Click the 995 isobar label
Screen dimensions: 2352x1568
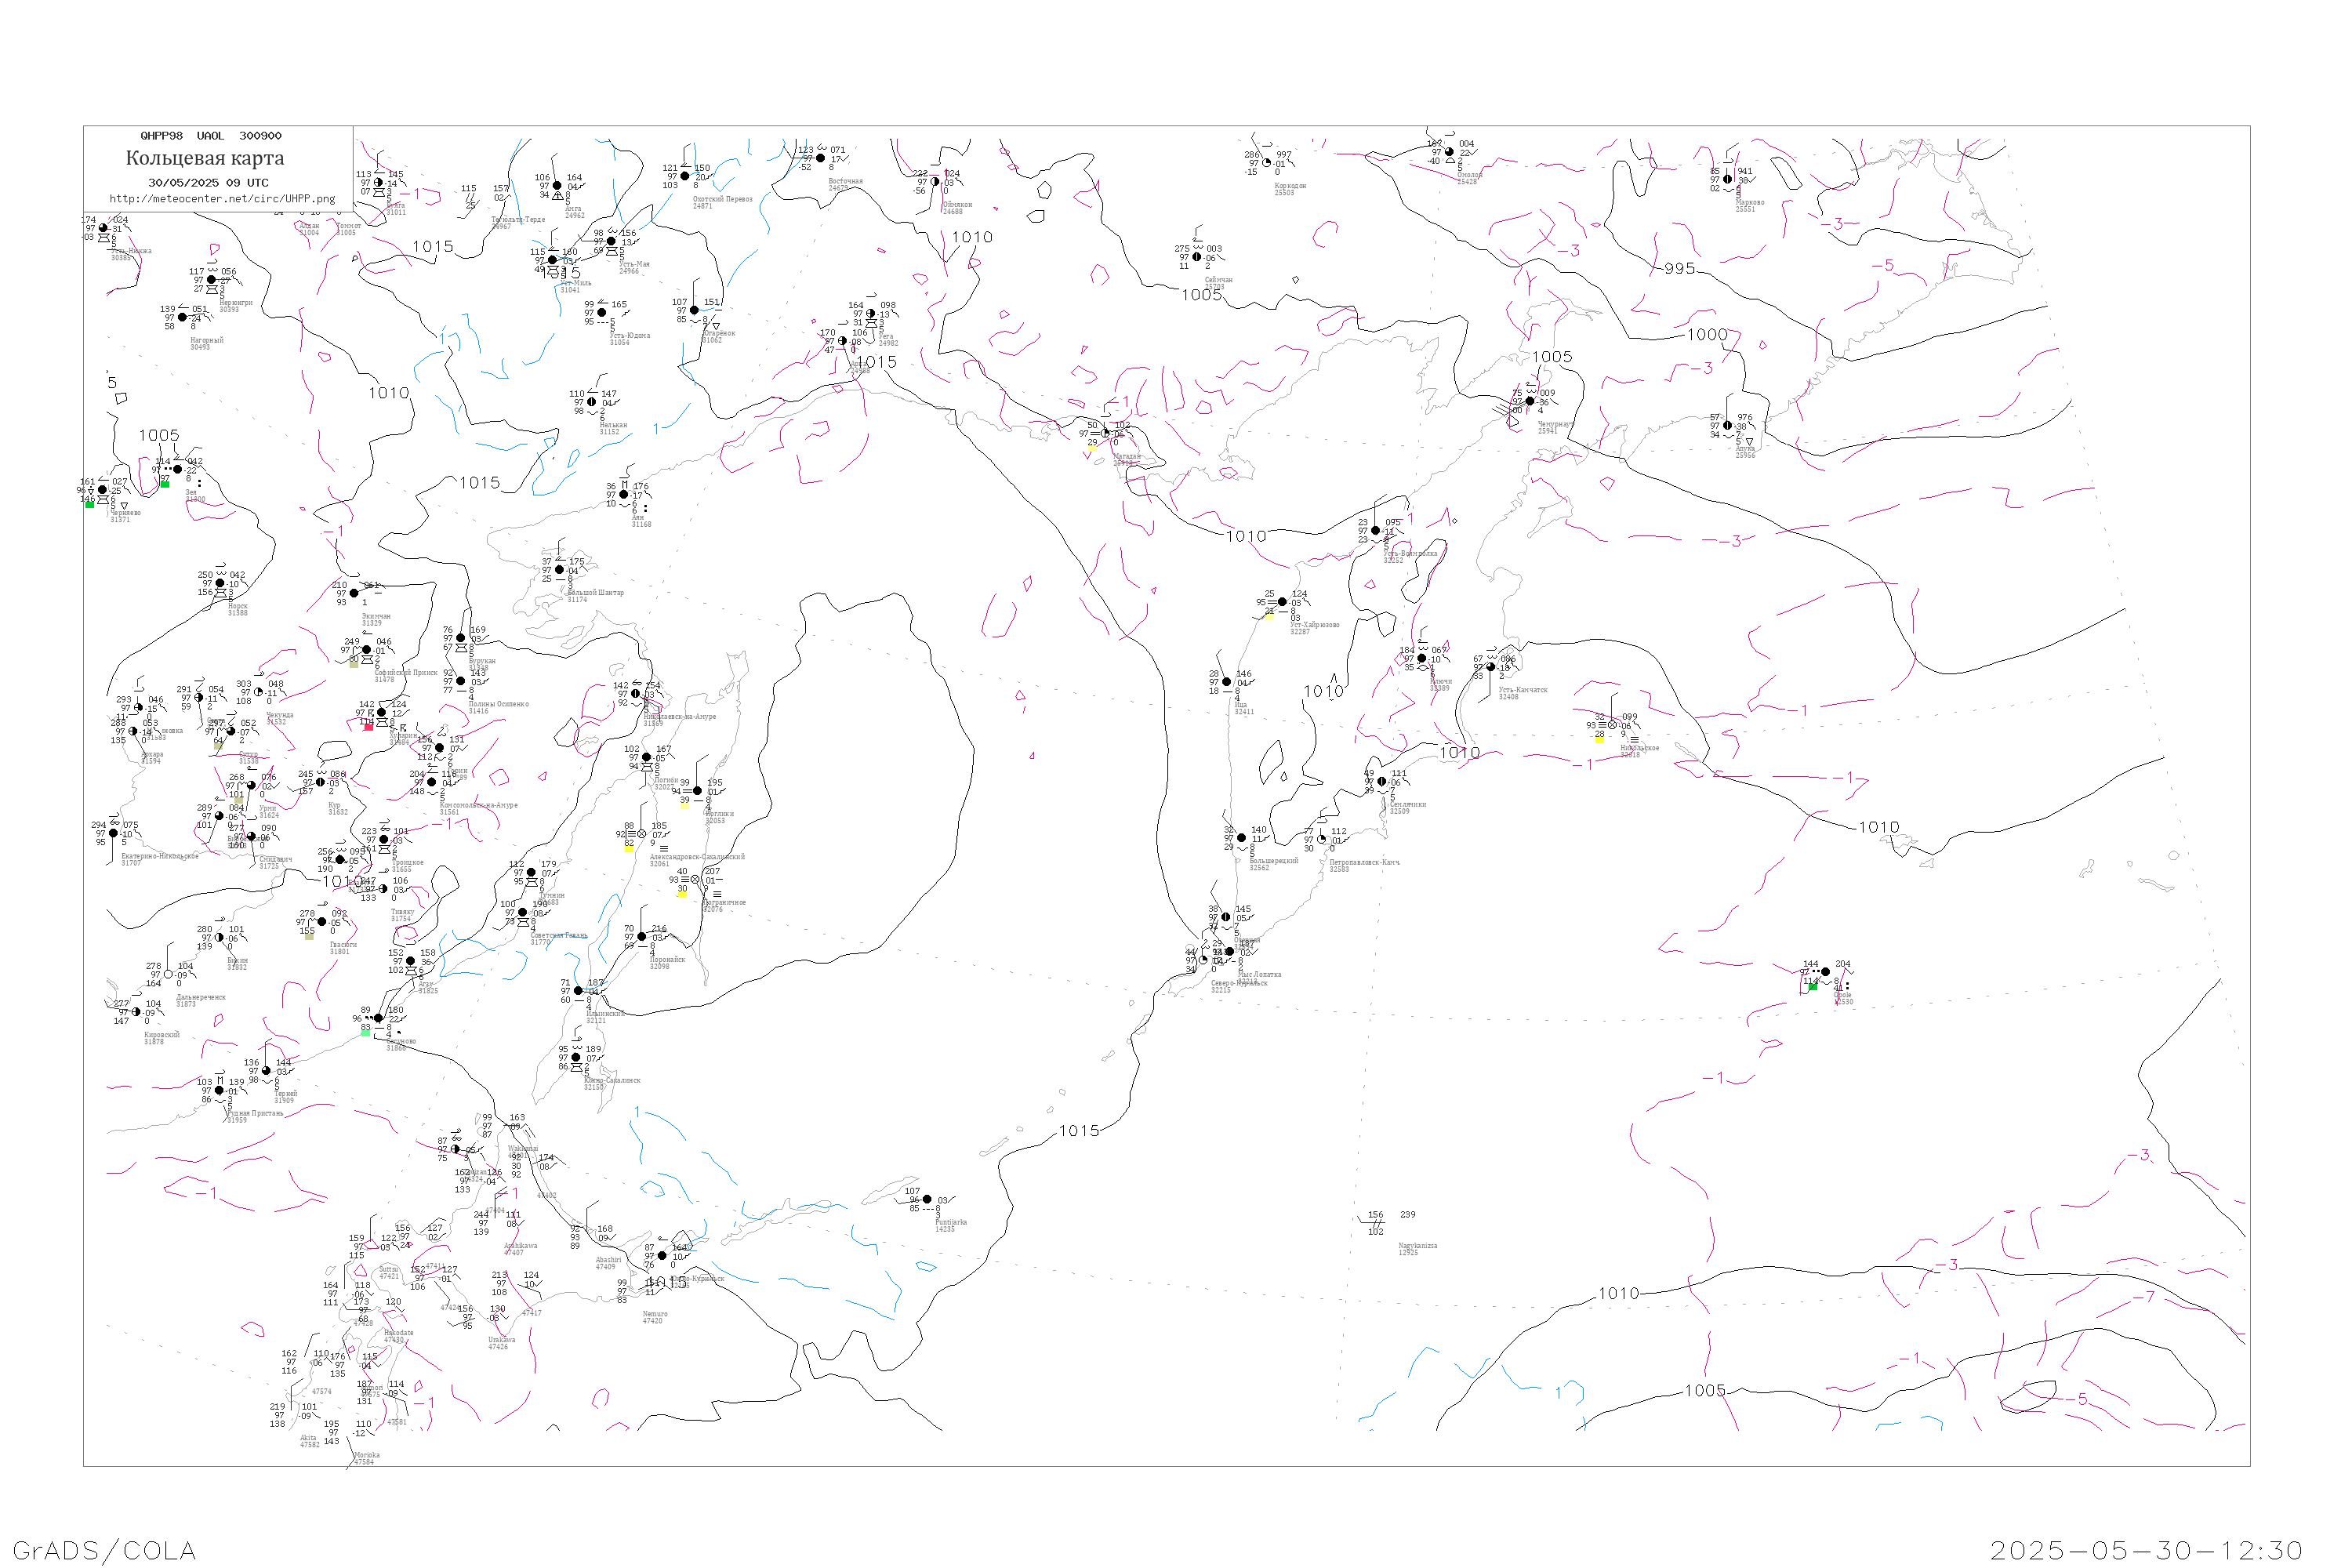click(1679, 269)
